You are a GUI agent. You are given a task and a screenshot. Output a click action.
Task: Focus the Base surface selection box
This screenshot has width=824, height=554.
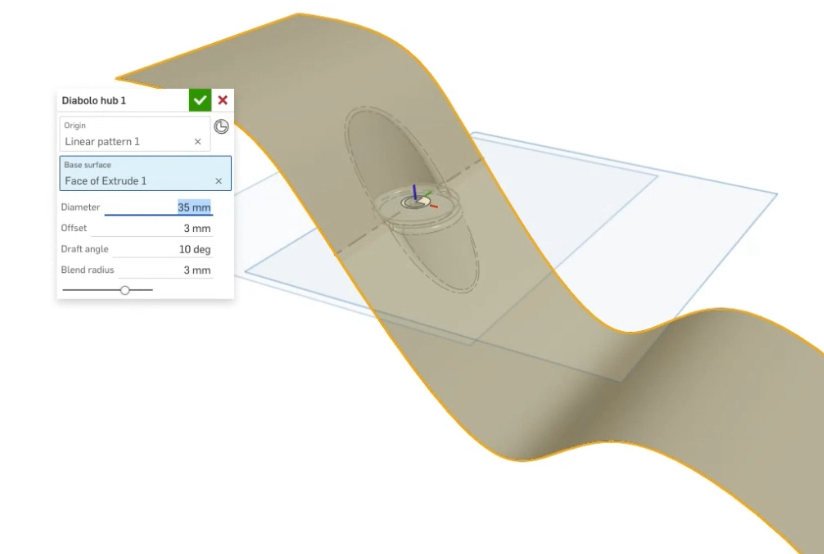(146, 173)
